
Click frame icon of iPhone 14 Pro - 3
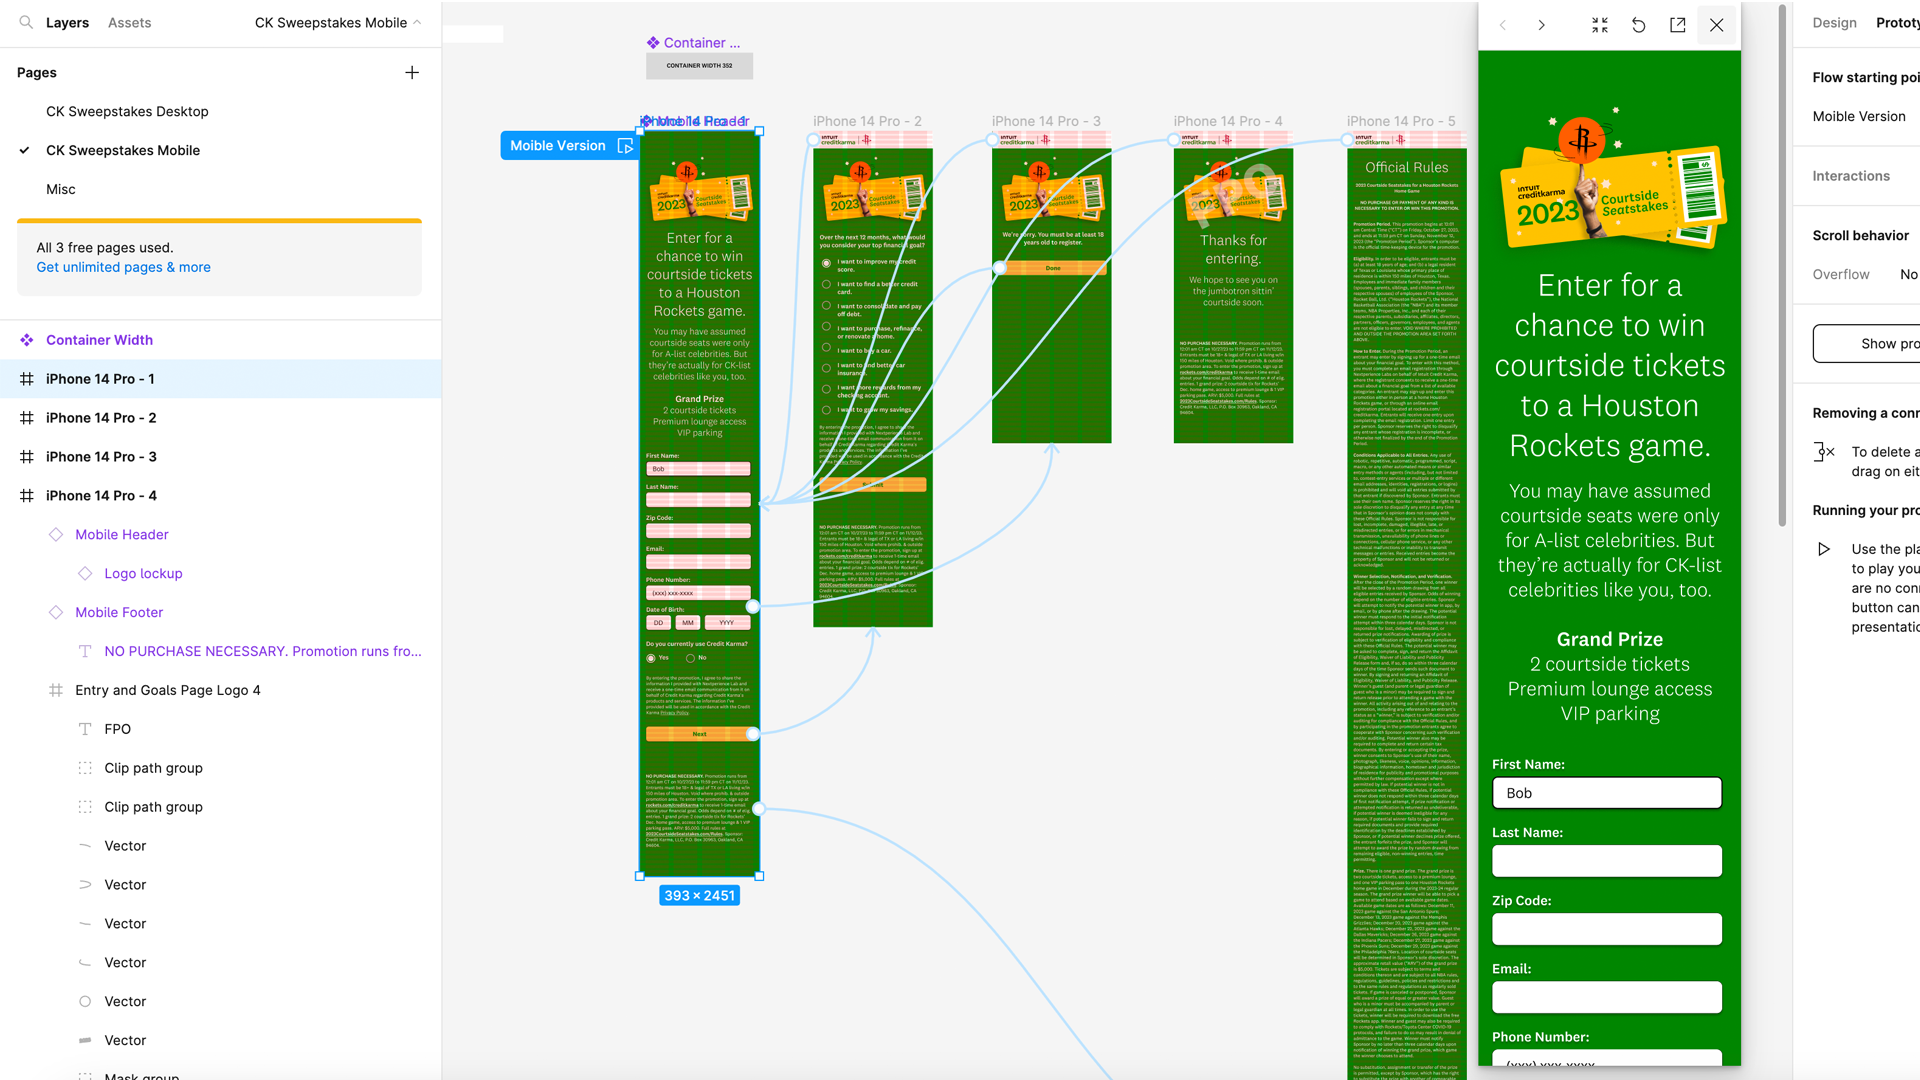point(27,457)
